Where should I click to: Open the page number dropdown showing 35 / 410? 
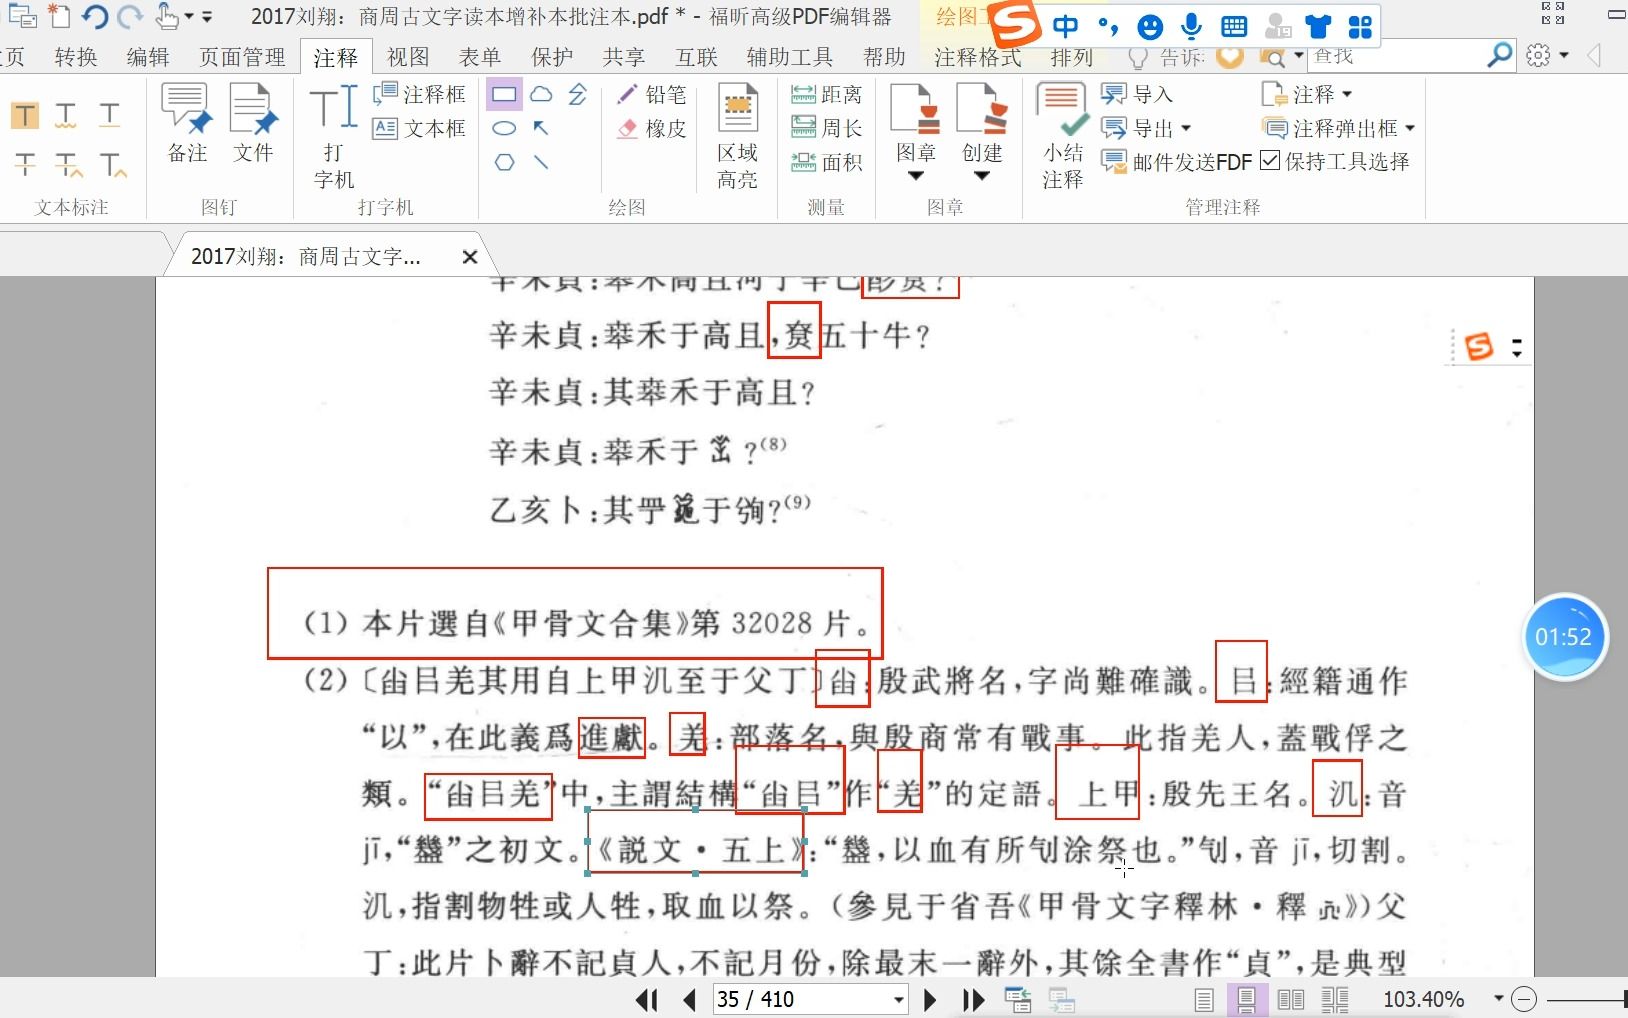(x=899, y=999)
